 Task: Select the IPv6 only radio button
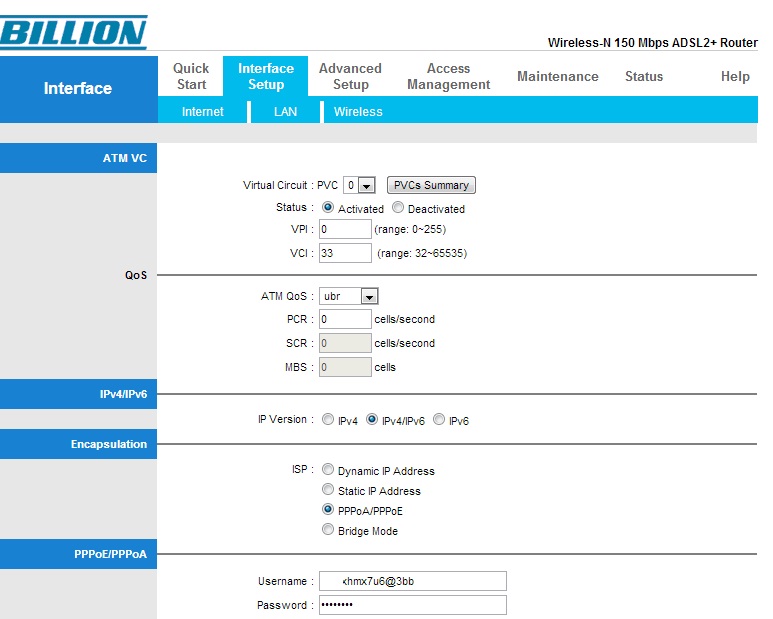pyautogui.click(x=439, y=419)
